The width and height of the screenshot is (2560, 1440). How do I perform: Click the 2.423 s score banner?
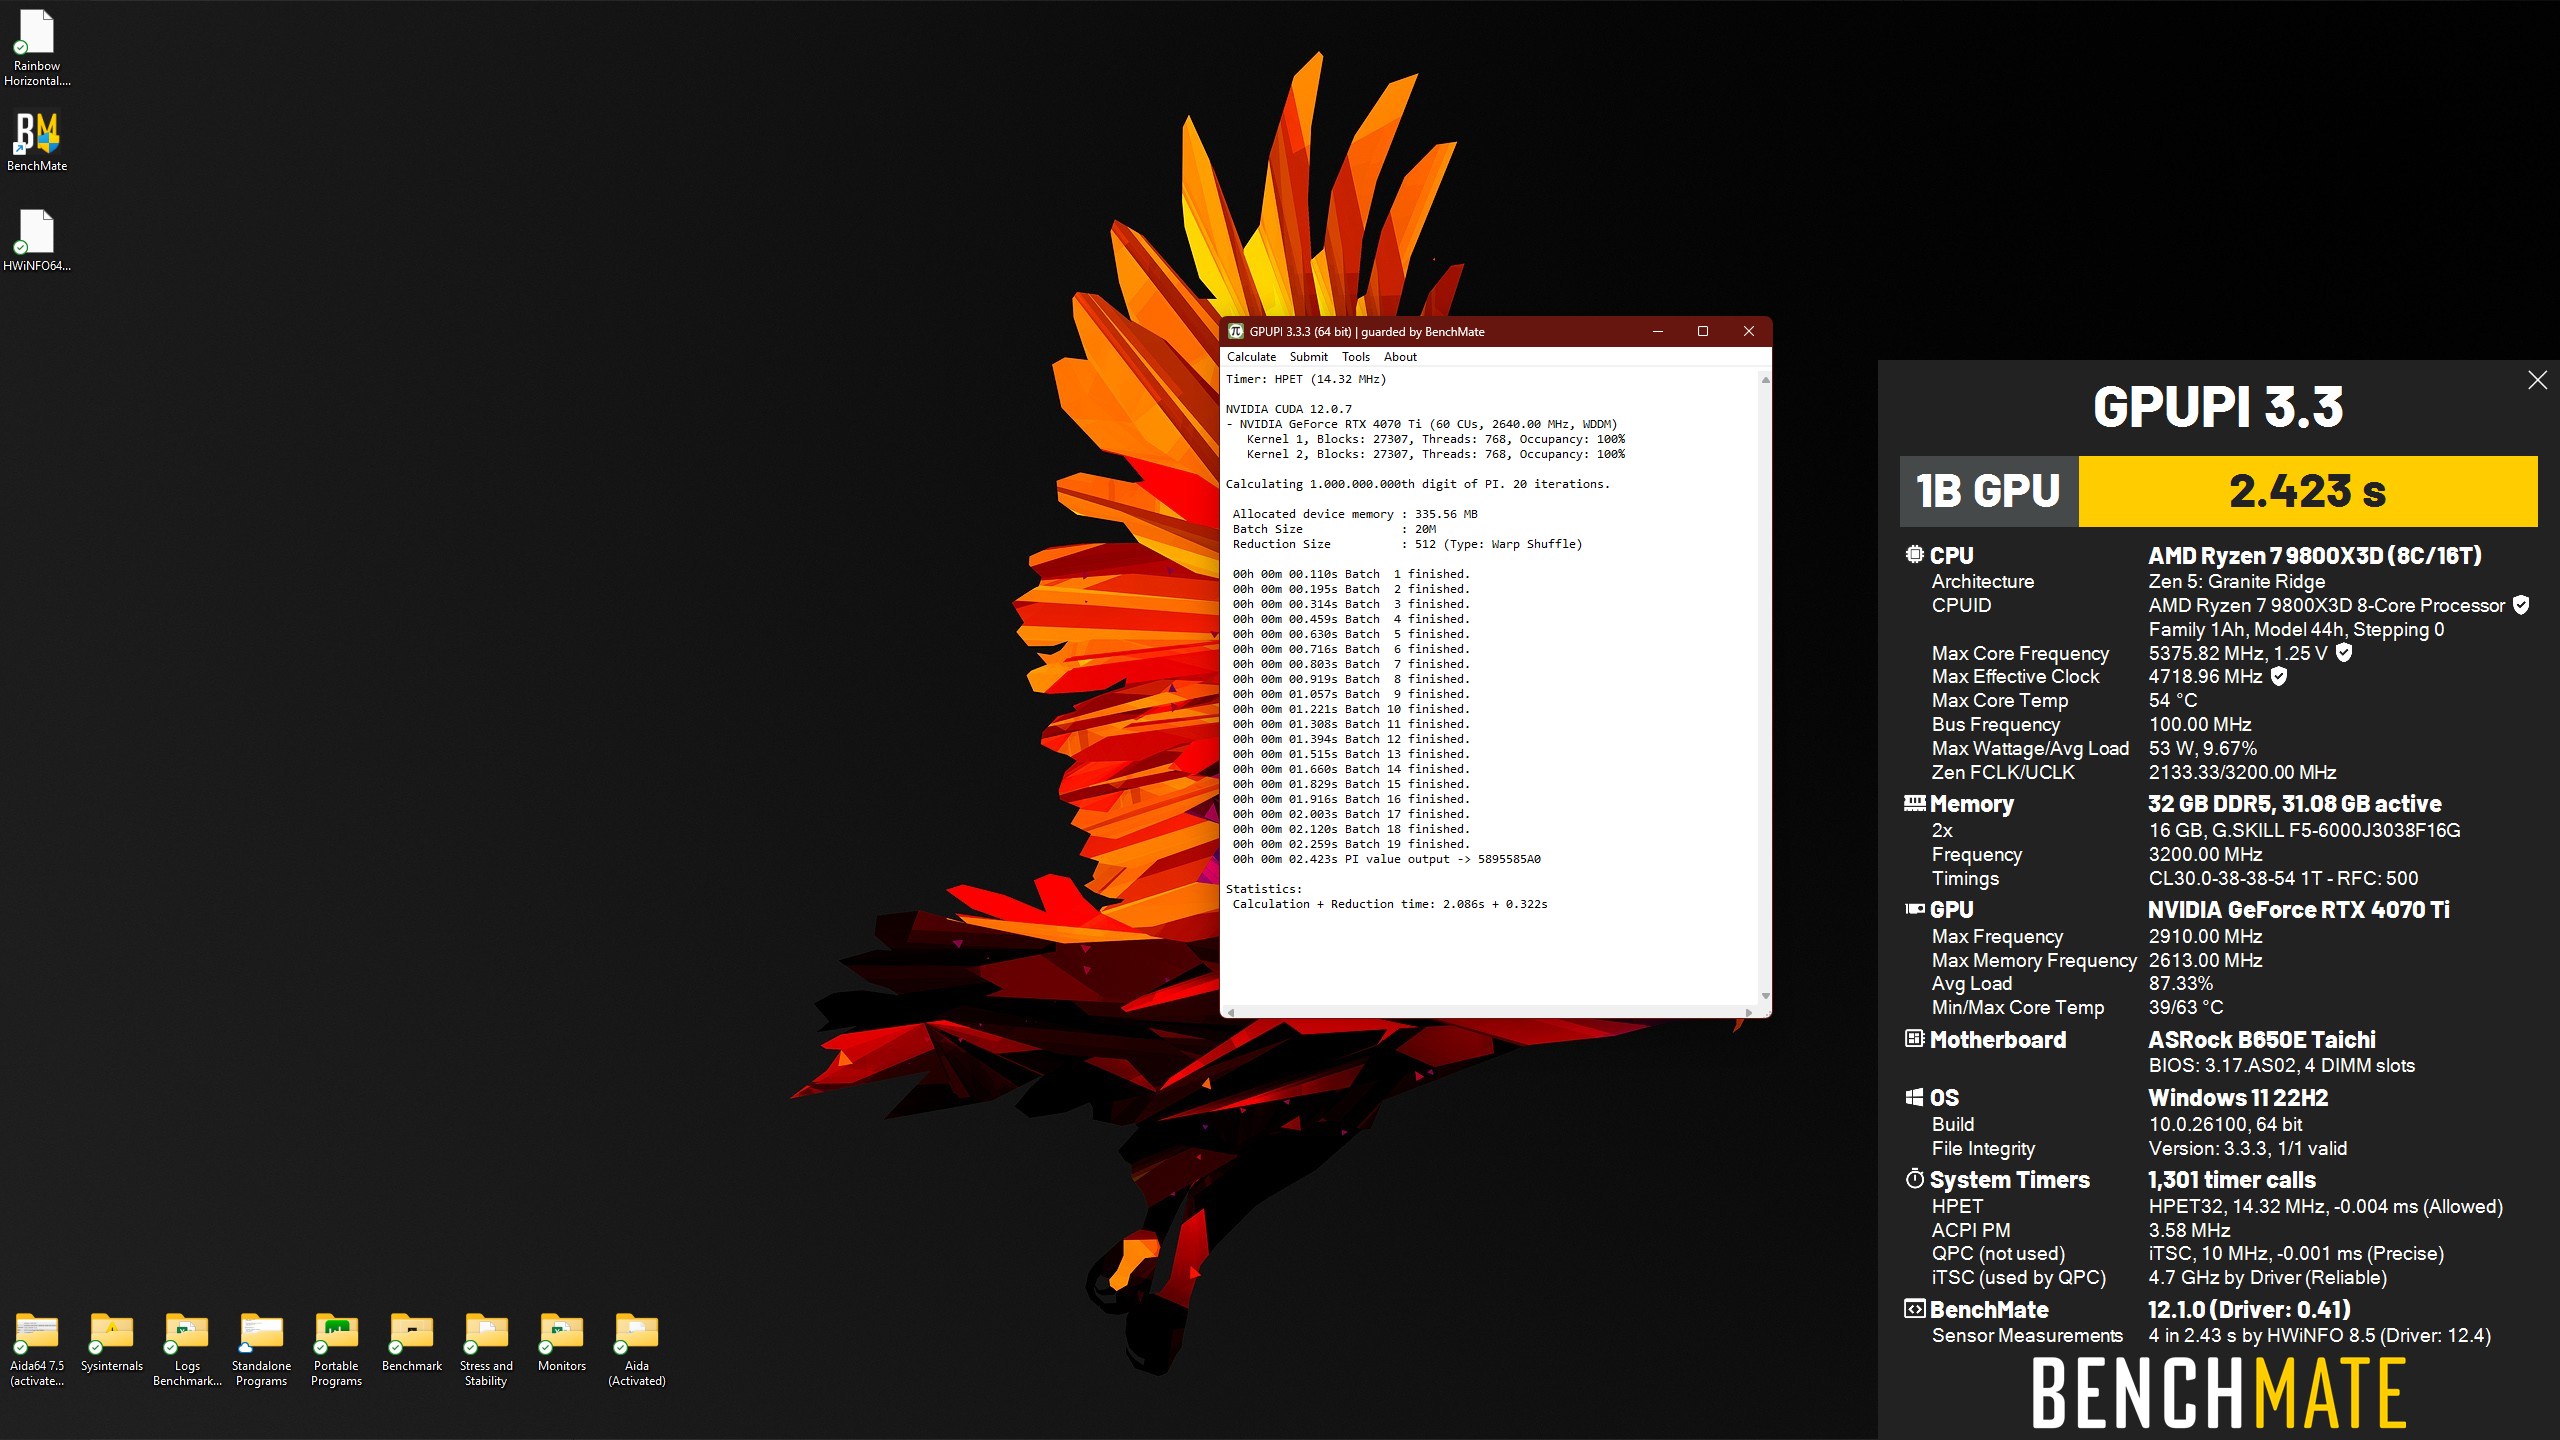2308,491
